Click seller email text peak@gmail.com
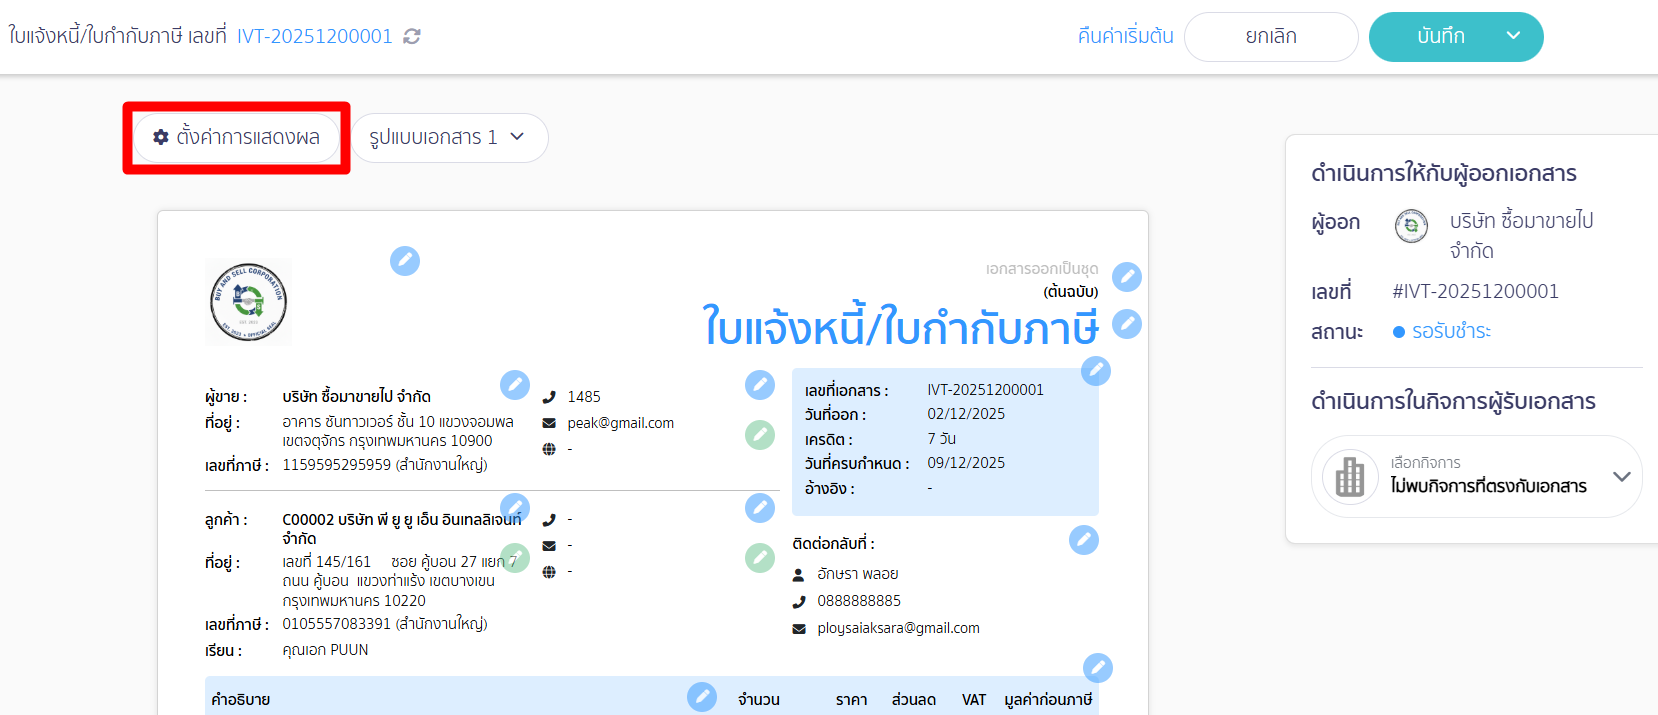This screenshot has width=1658, height=715. pyautogui.click(x=621, y=423)
